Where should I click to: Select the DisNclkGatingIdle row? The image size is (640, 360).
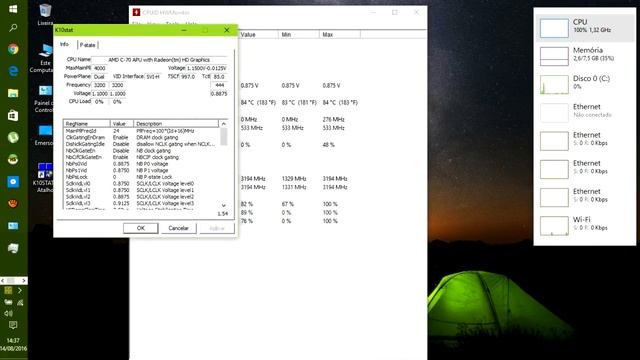coord(141,144)
